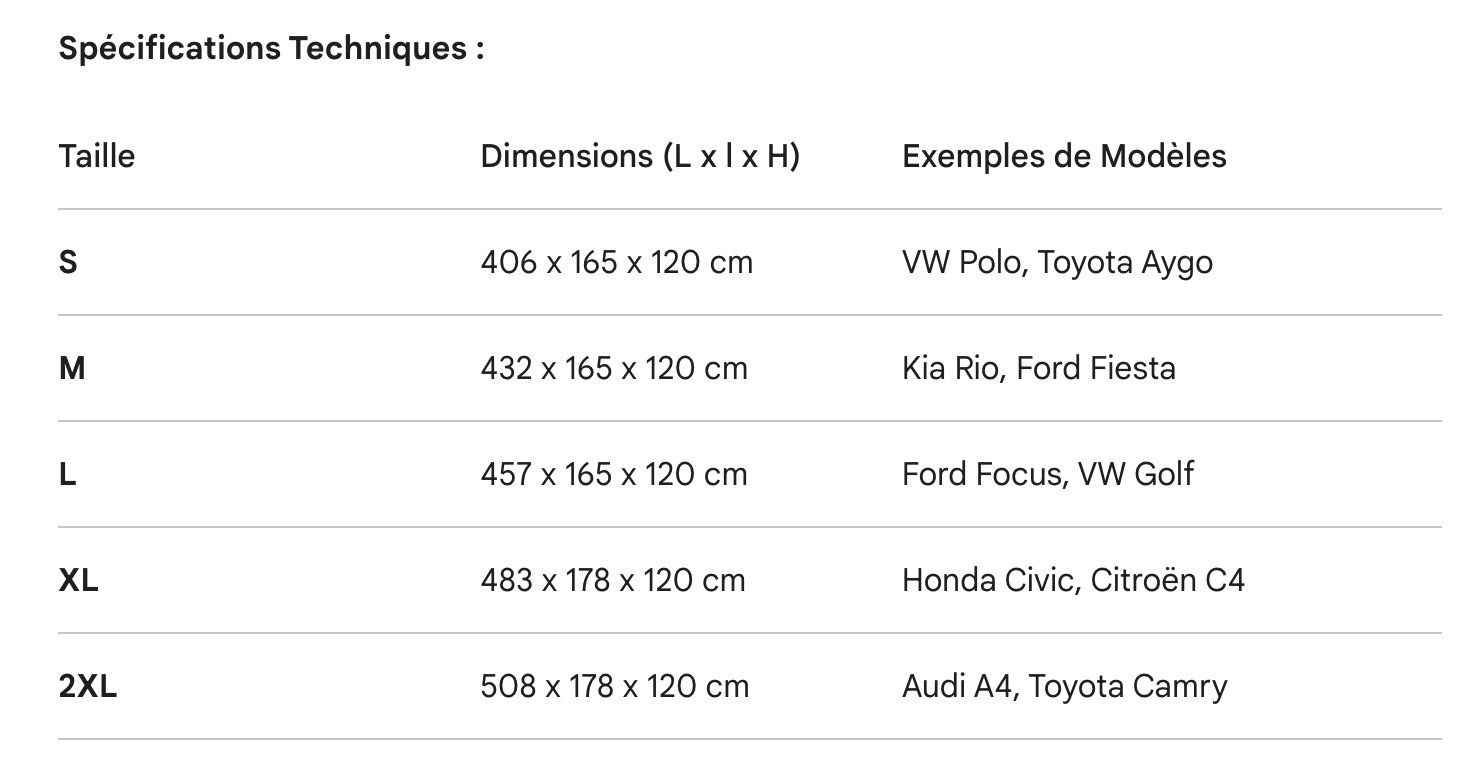1472x758 pixels.
Task: Select the size XL cell
Action: point(79,581)
